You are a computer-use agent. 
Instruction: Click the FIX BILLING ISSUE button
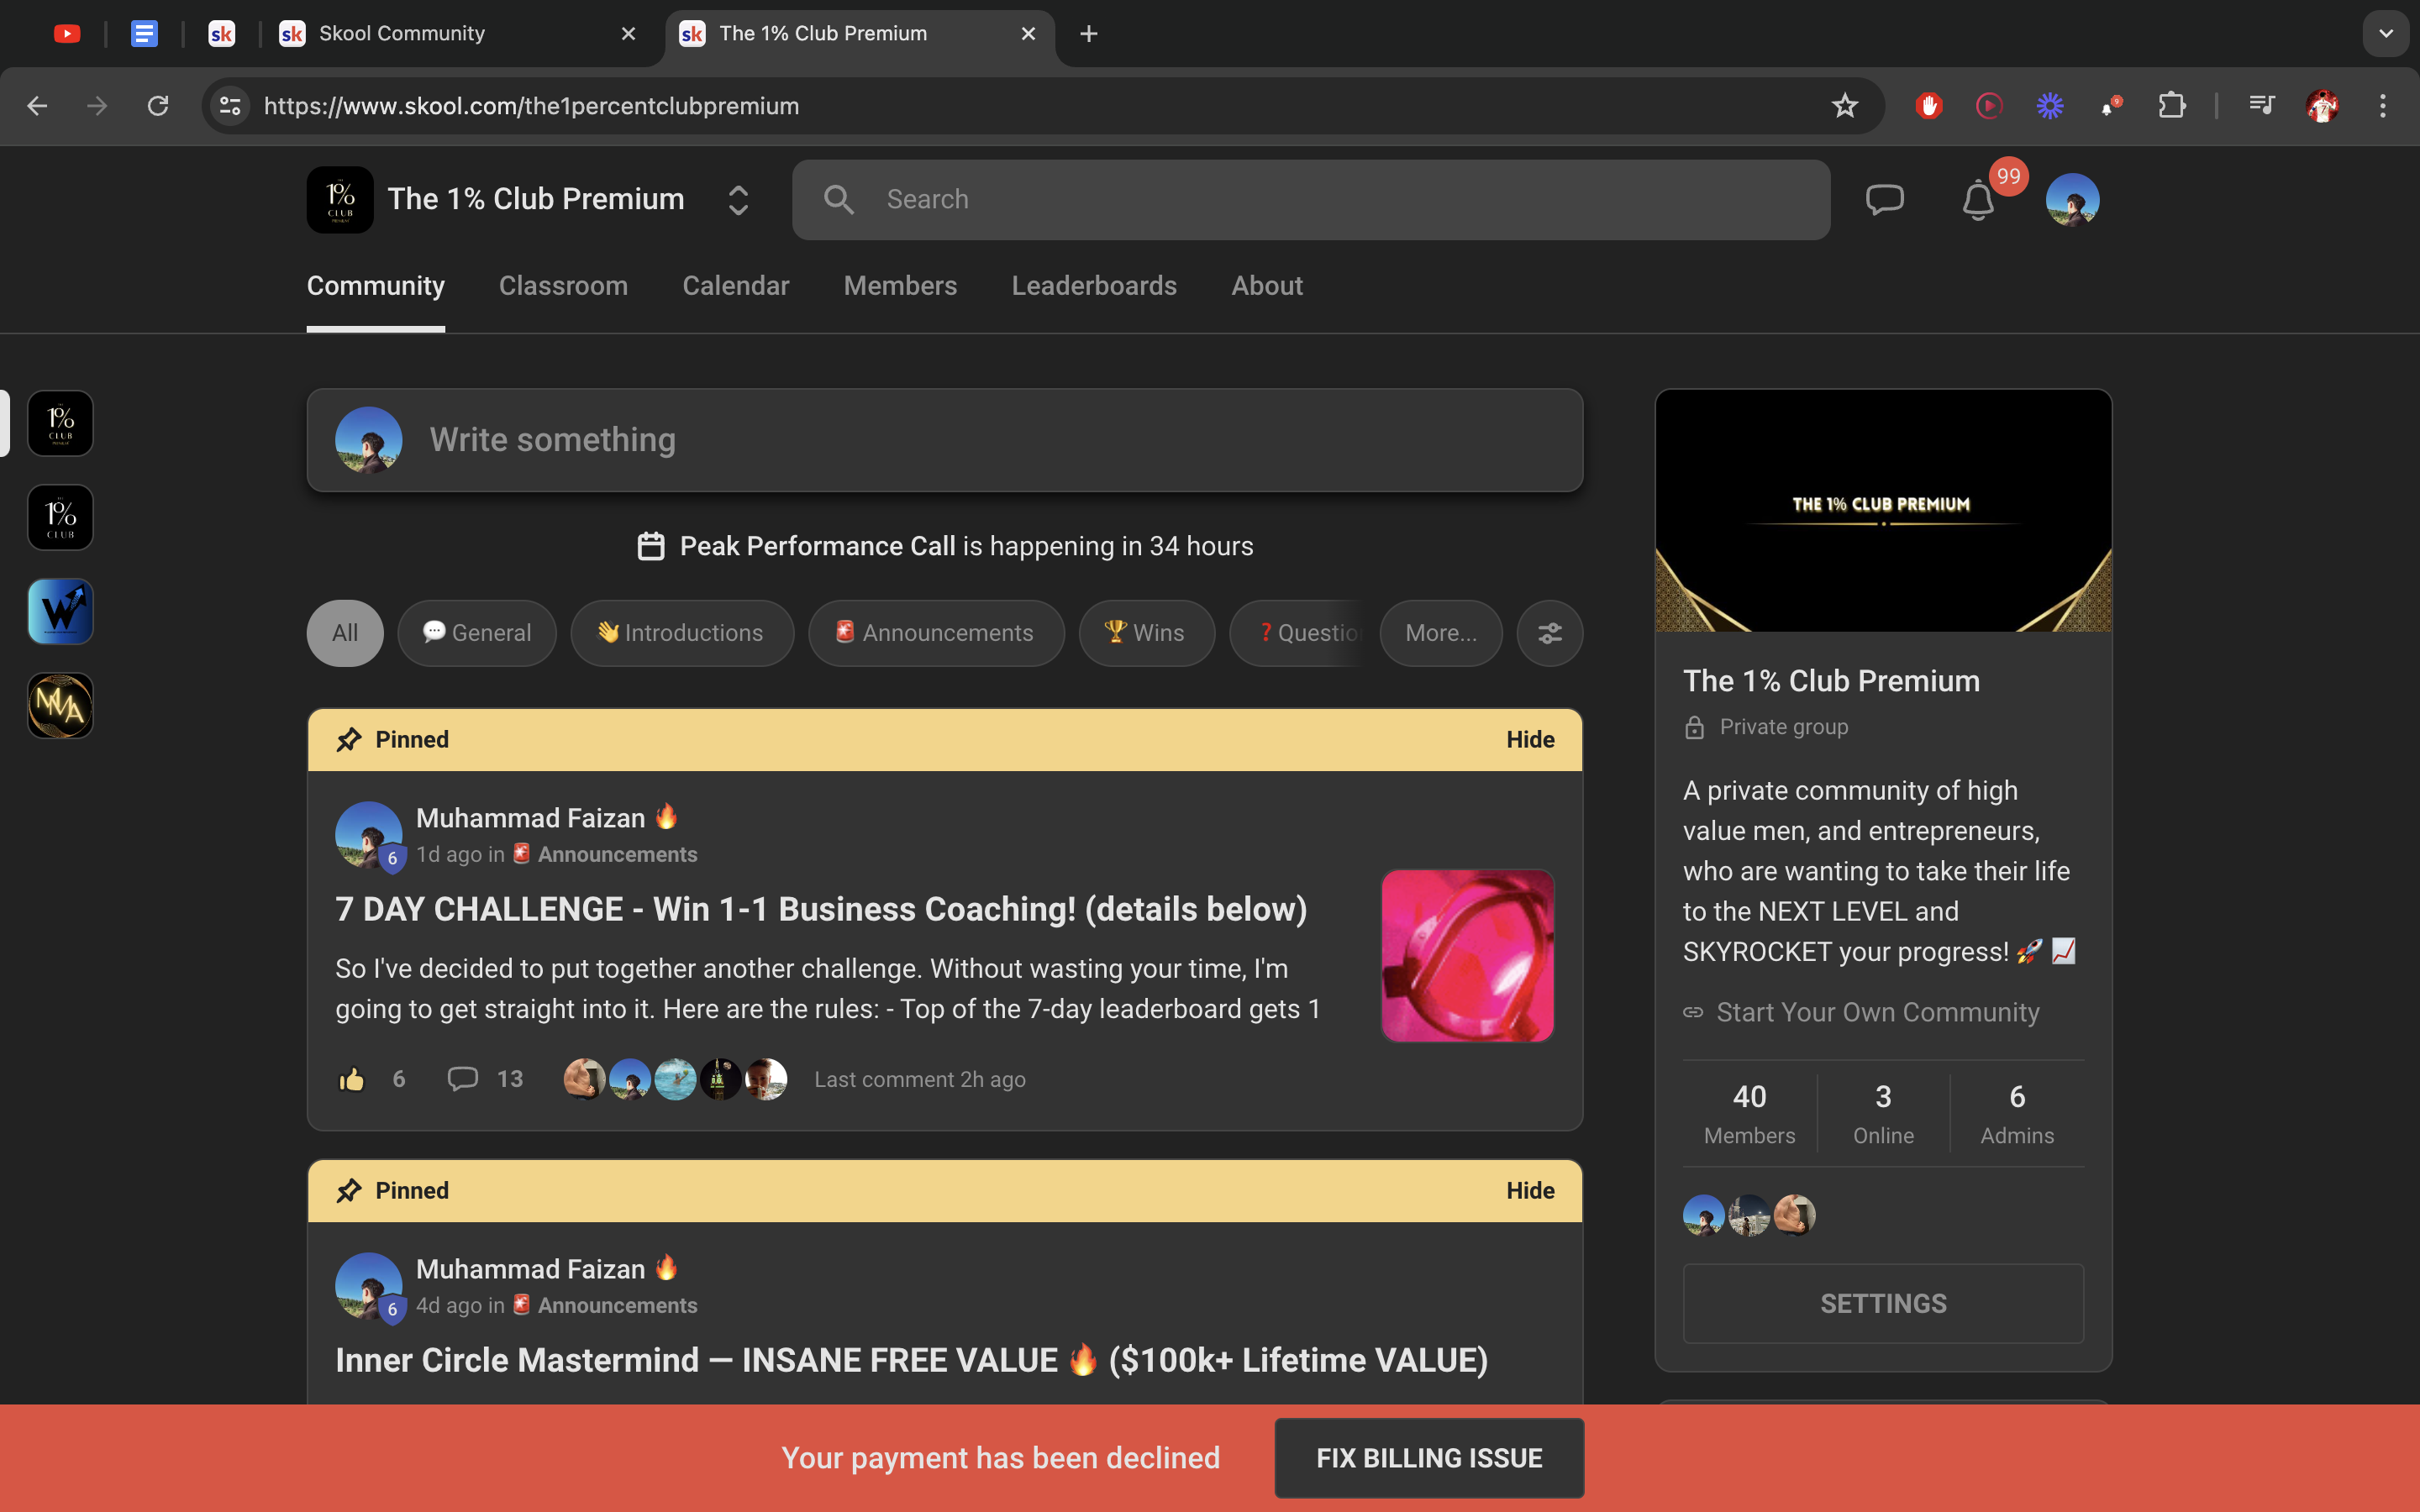[x=1428, y=1458]
